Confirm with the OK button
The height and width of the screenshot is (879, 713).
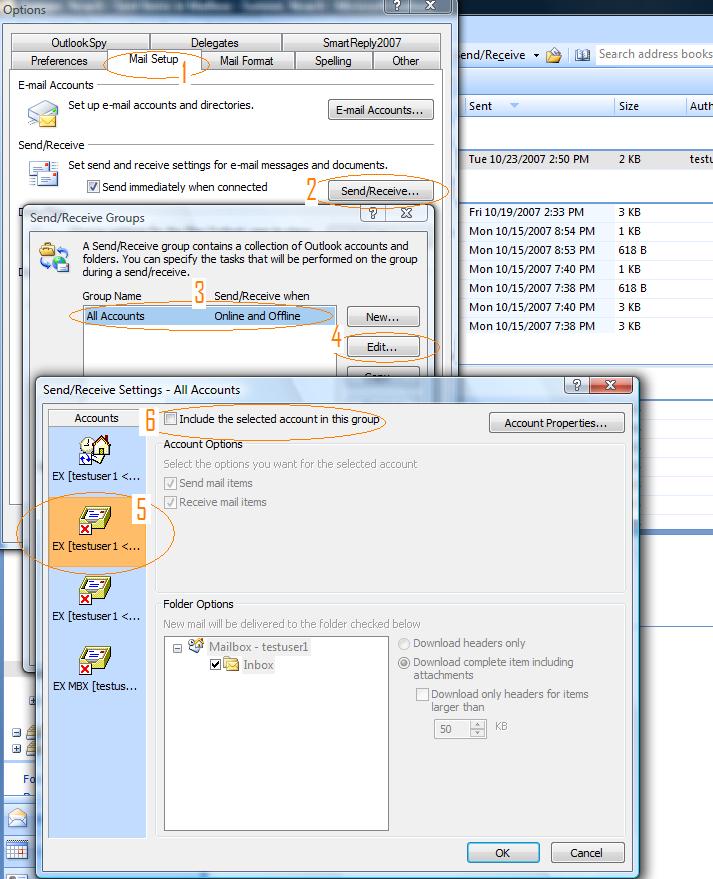point(503,853)
